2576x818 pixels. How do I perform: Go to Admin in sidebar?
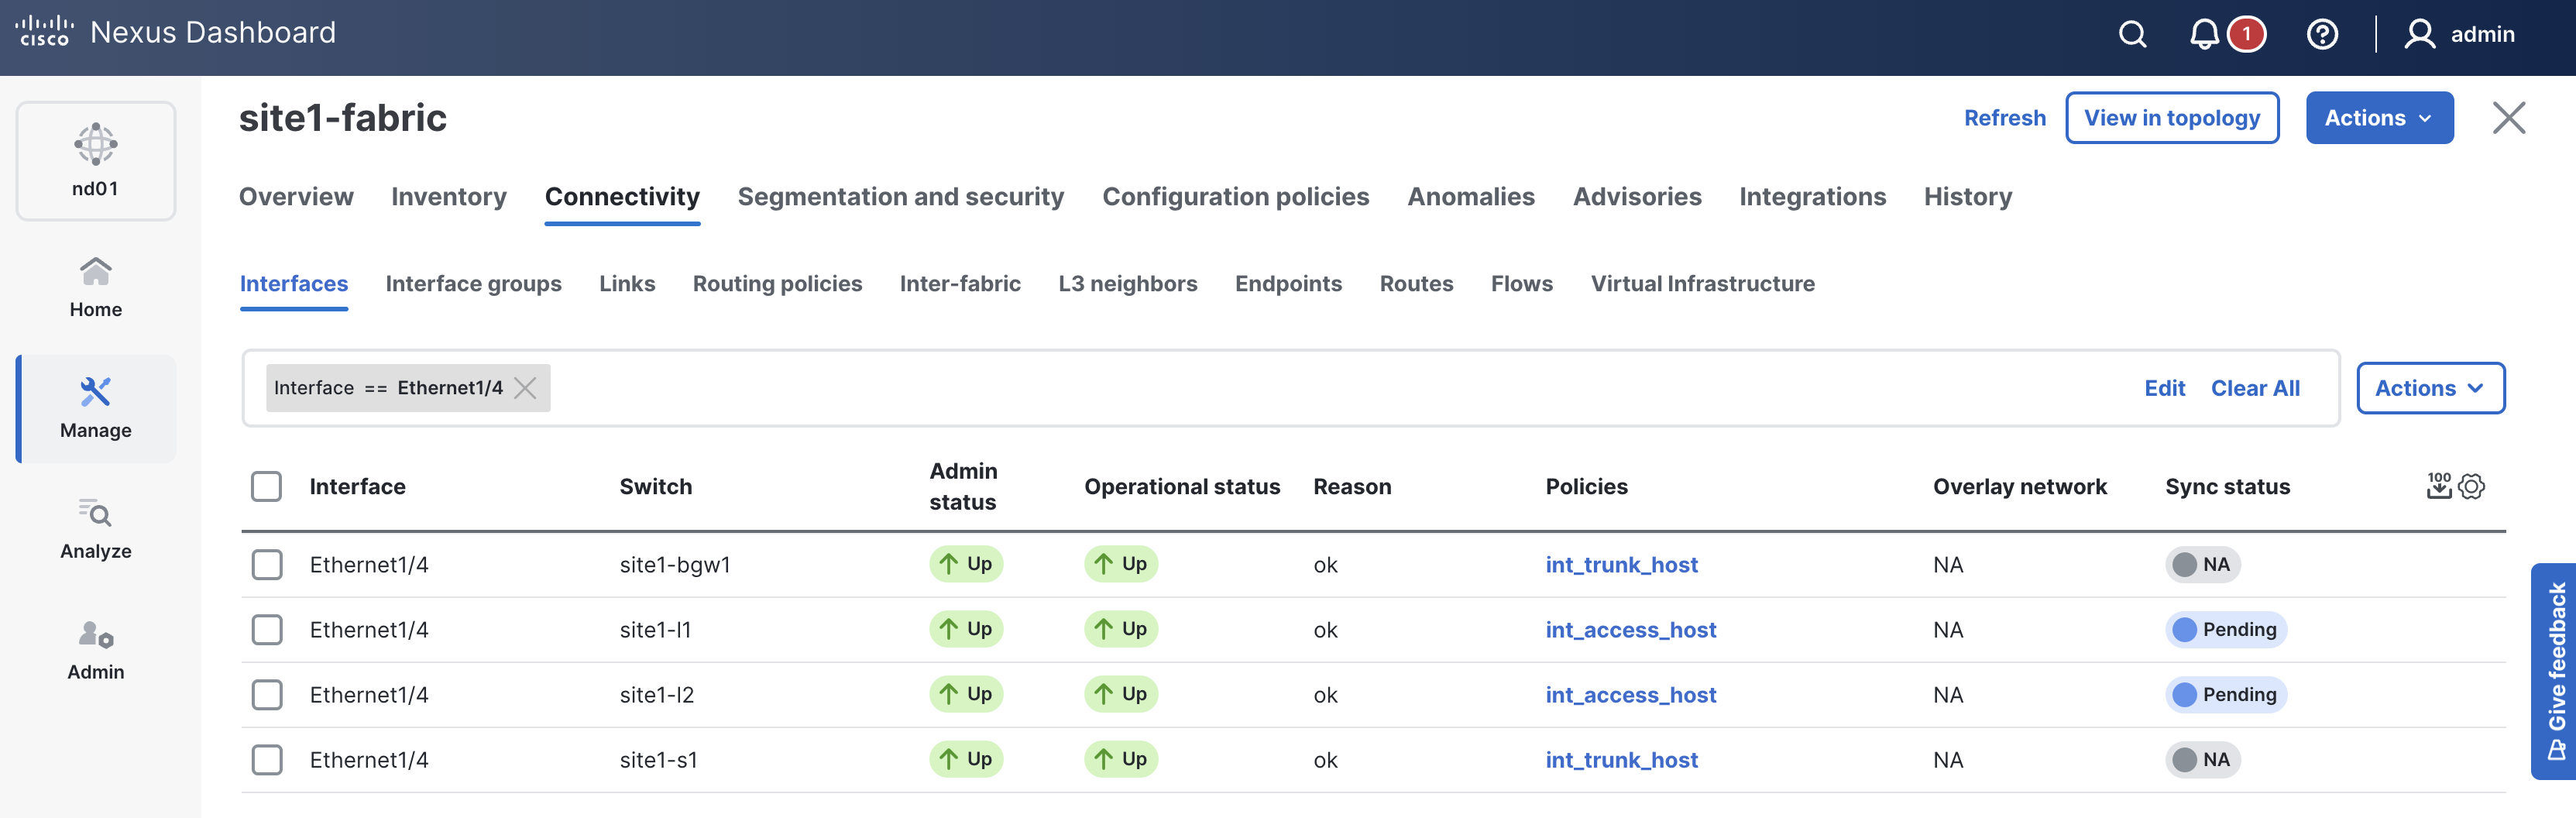point(96,649)
